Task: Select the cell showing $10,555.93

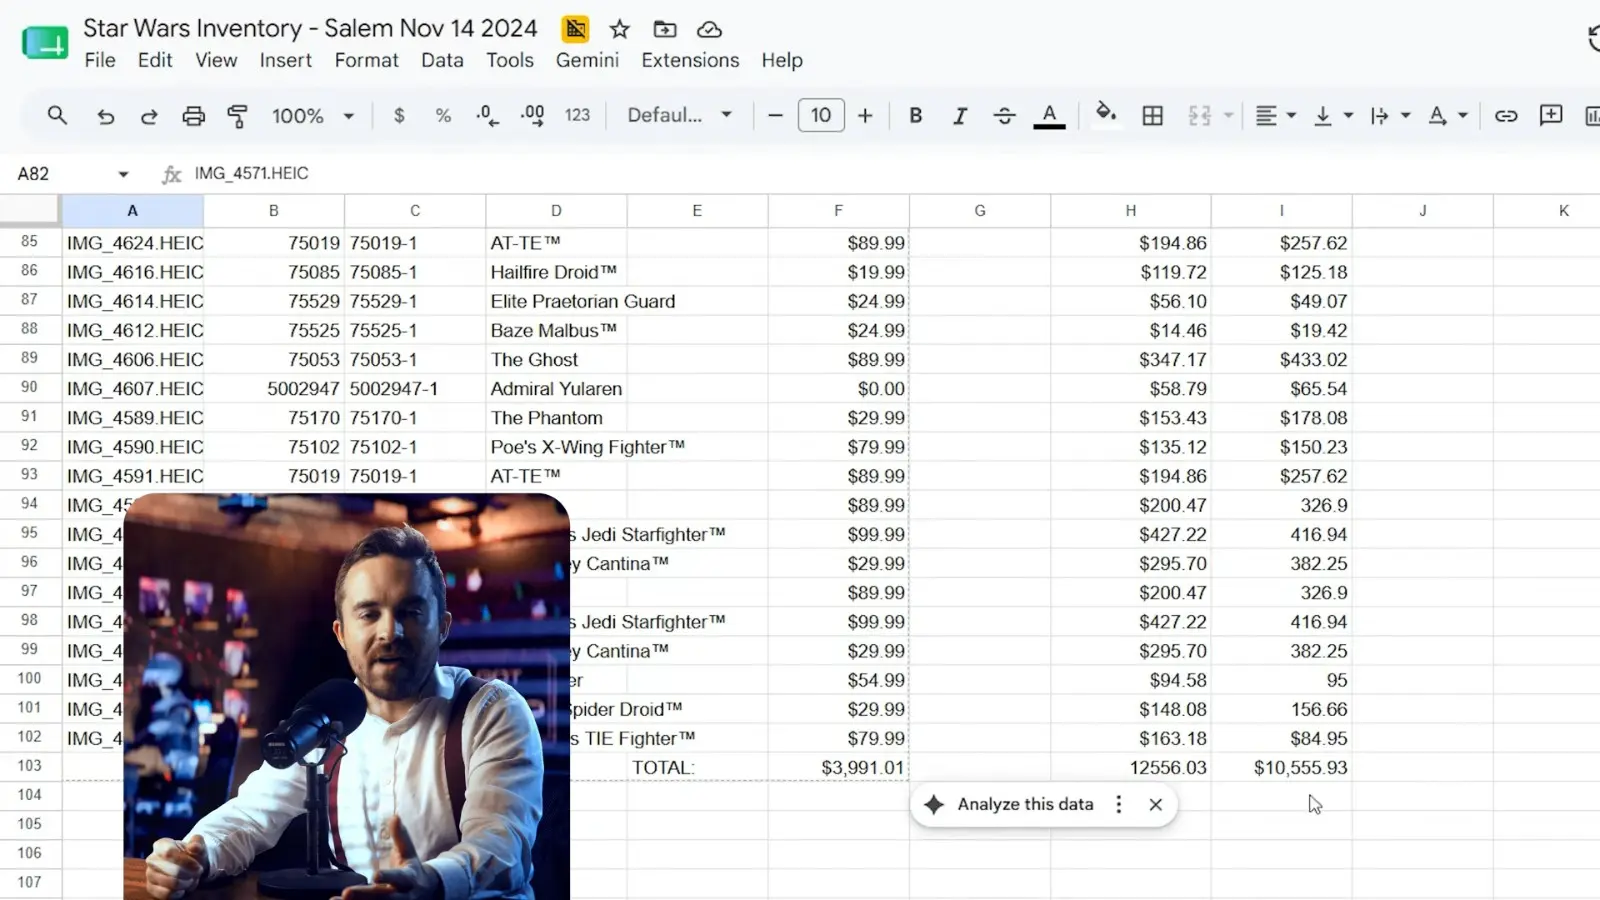Action: (1281, 767)
